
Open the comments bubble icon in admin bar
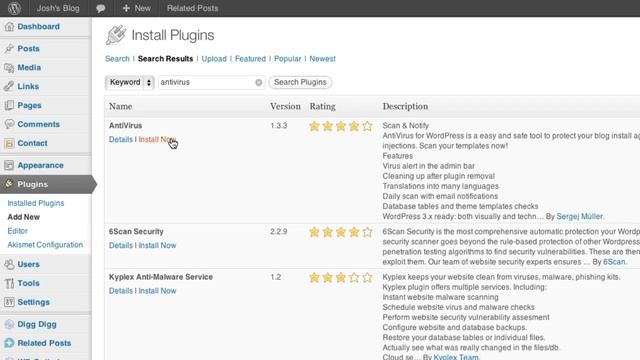[100, 8]
